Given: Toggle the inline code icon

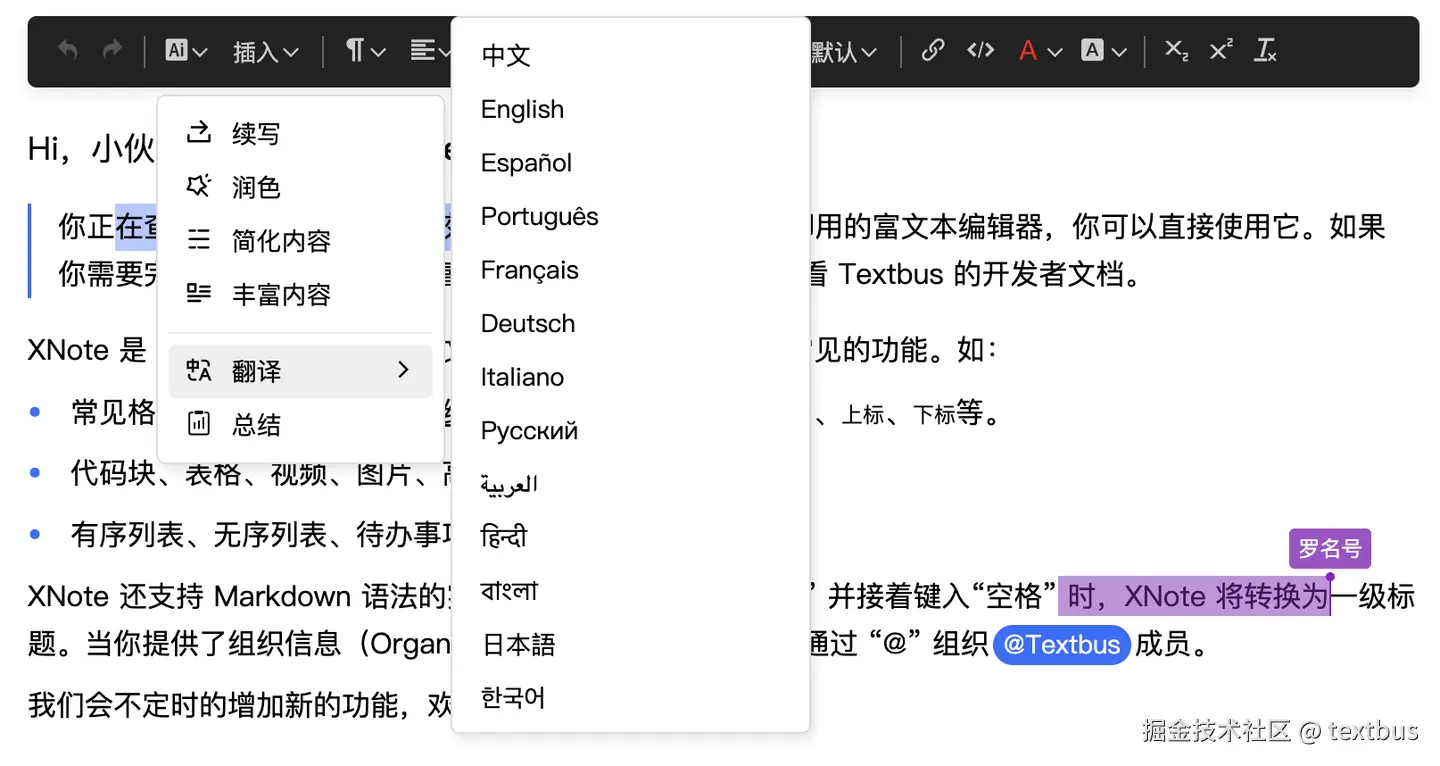Looking at the screenshot, I should click(980, 50).
